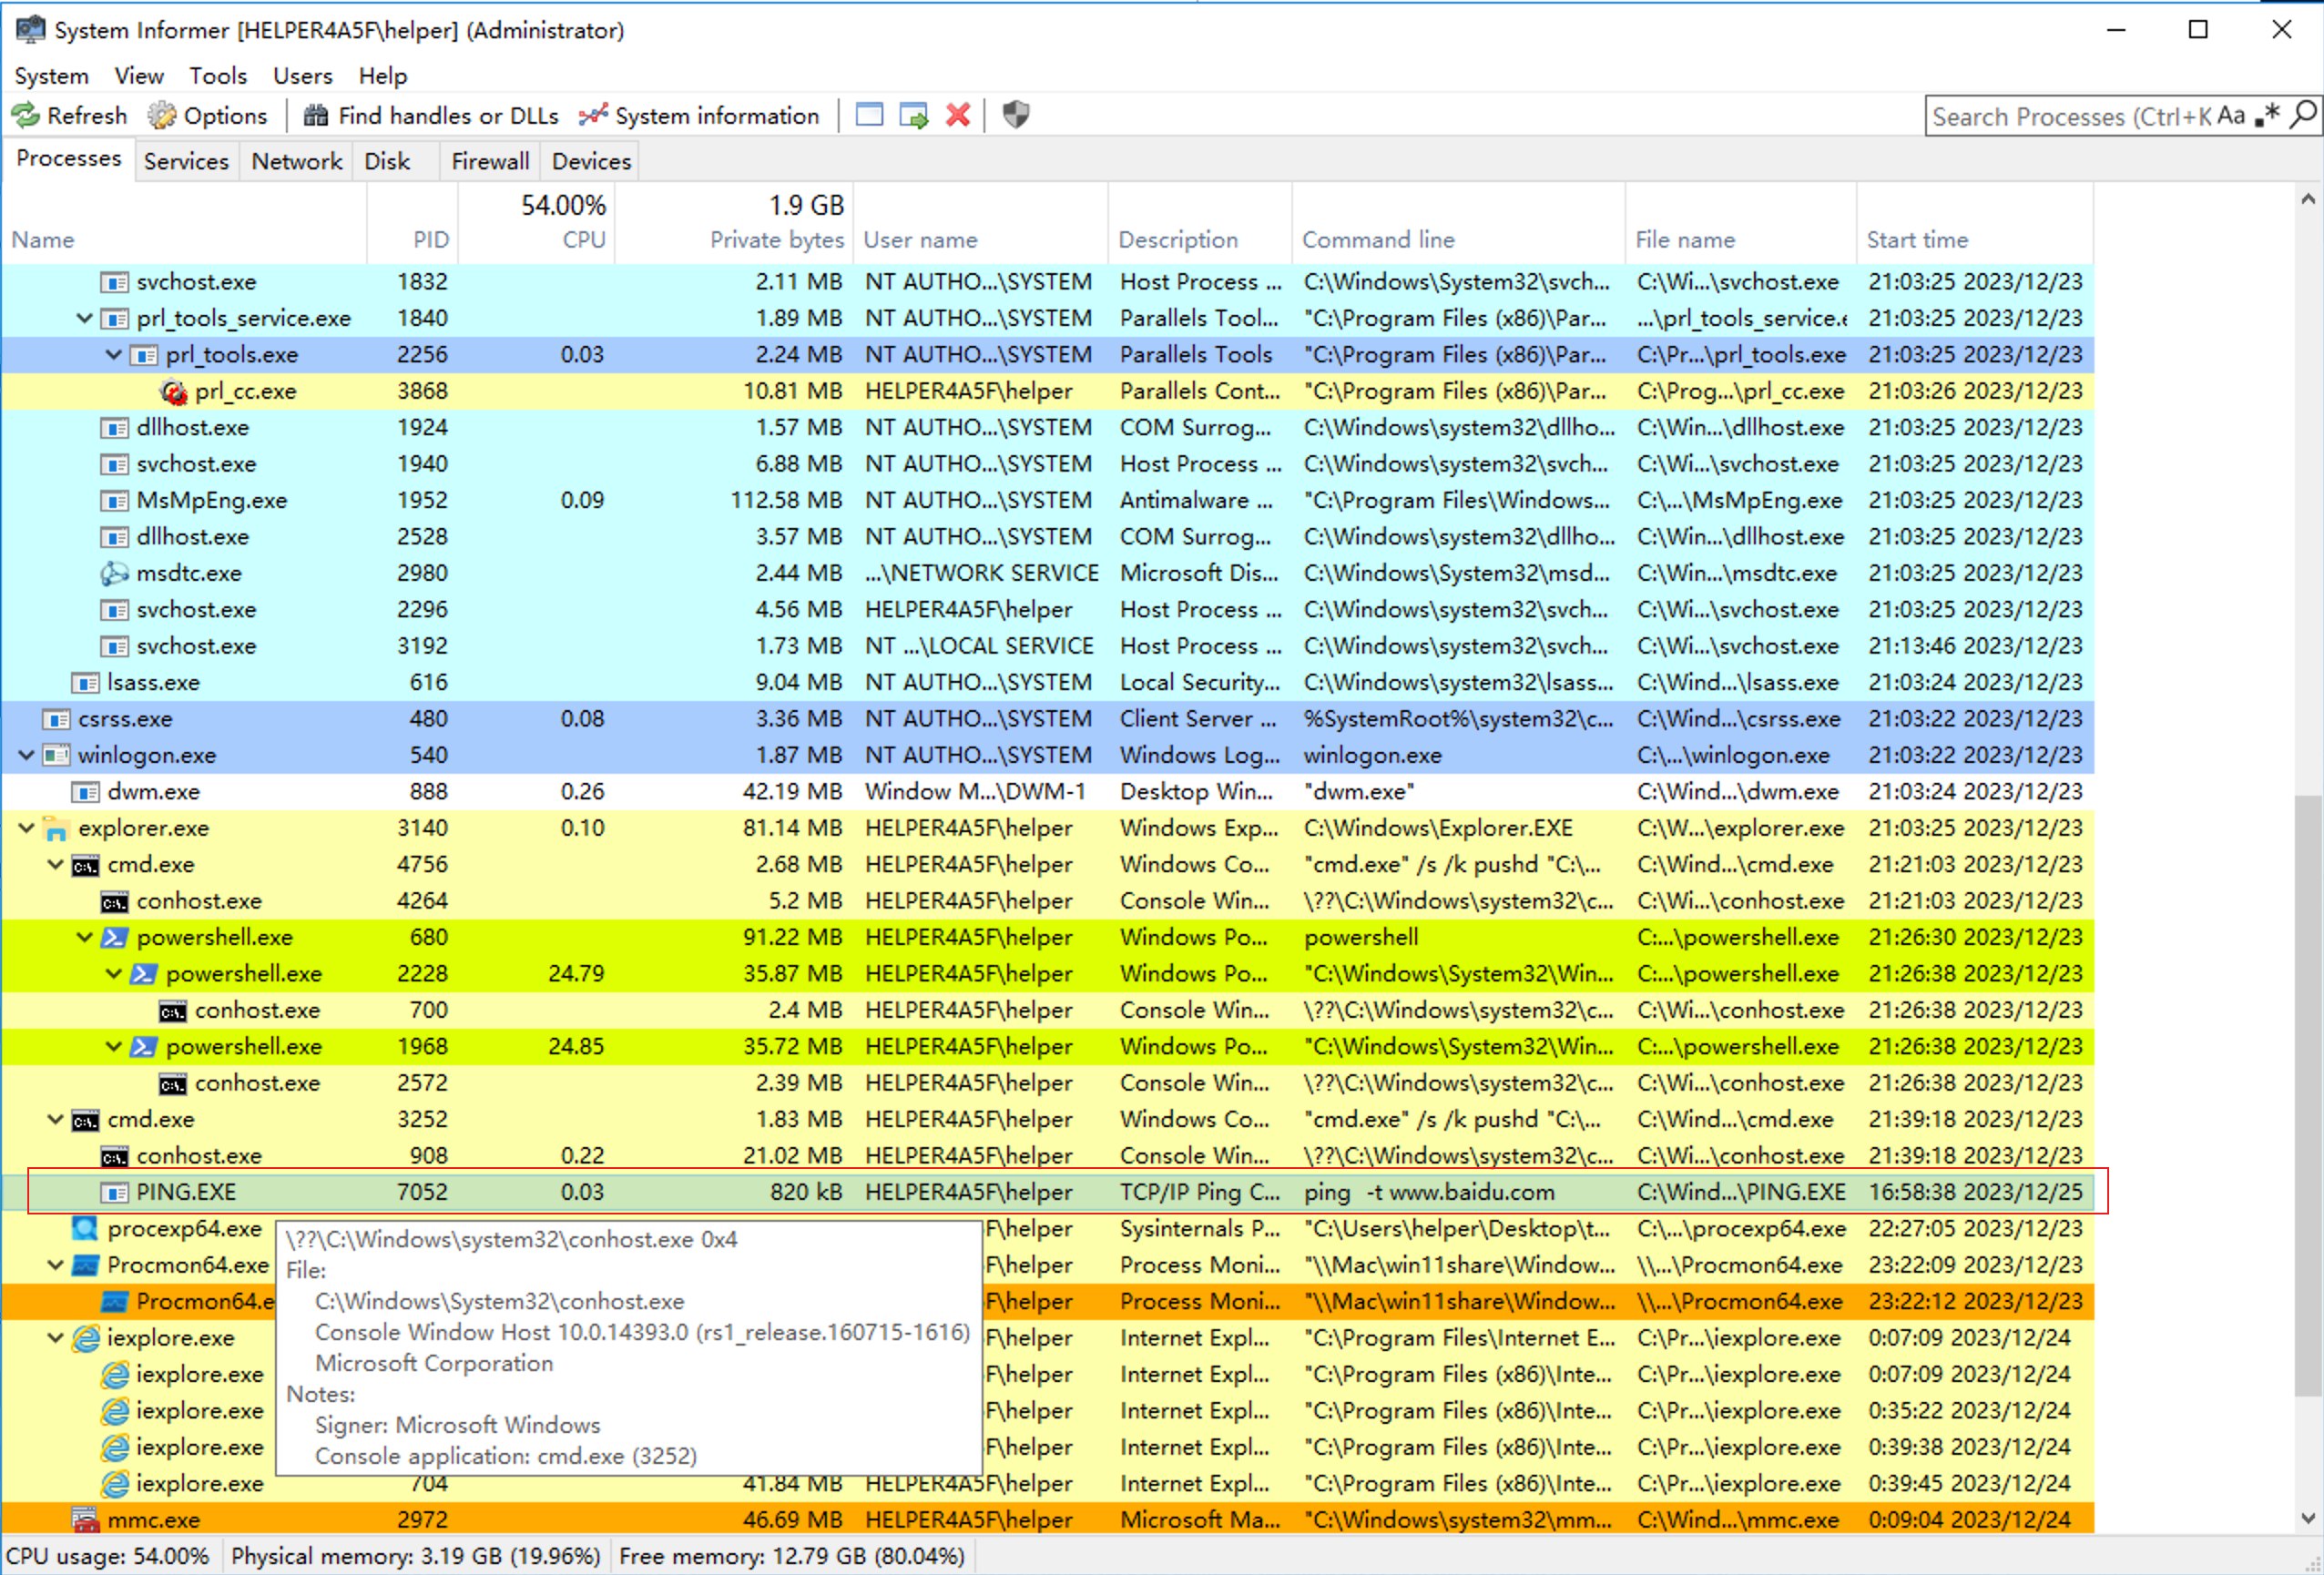Click the vertical scrollbar thumb
2324x1575 pixels.
click(x=2307, y=1095)
